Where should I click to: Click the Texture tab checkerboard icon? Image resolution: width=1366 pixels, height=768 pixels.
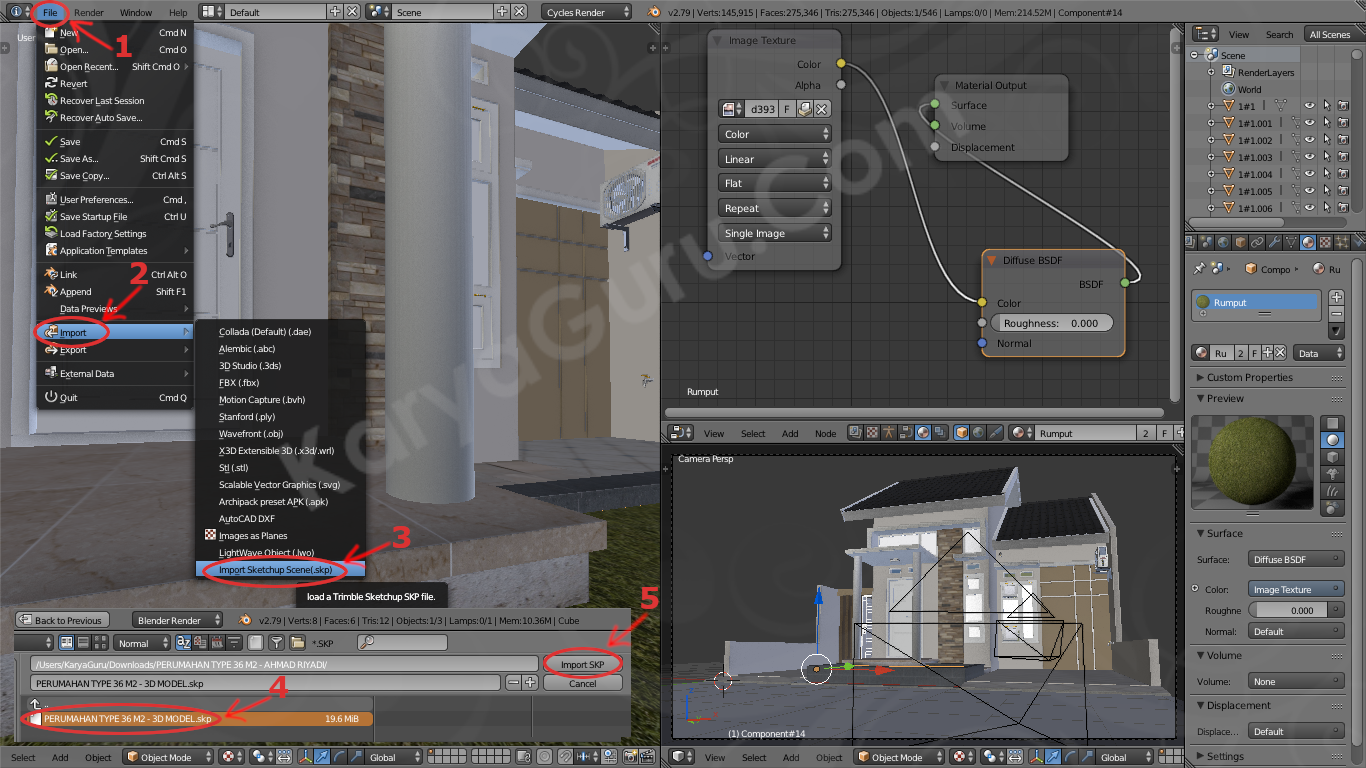click(x=1325, y=242)
